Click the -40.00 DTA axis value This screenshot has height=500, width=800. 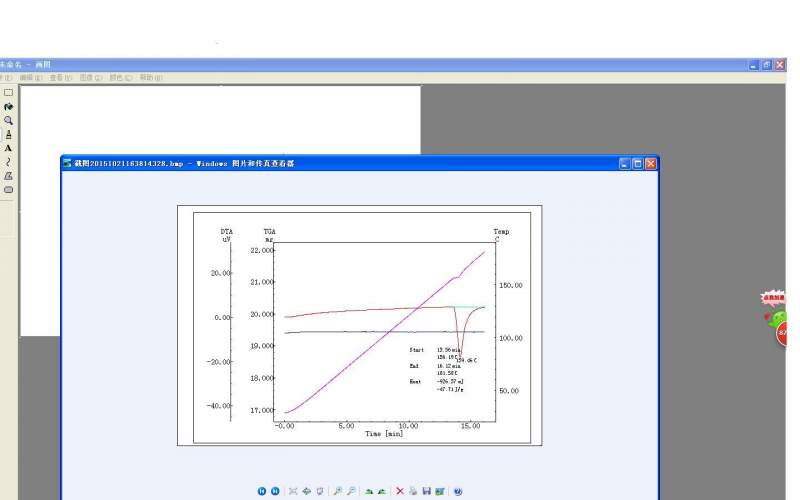[219, 406]
